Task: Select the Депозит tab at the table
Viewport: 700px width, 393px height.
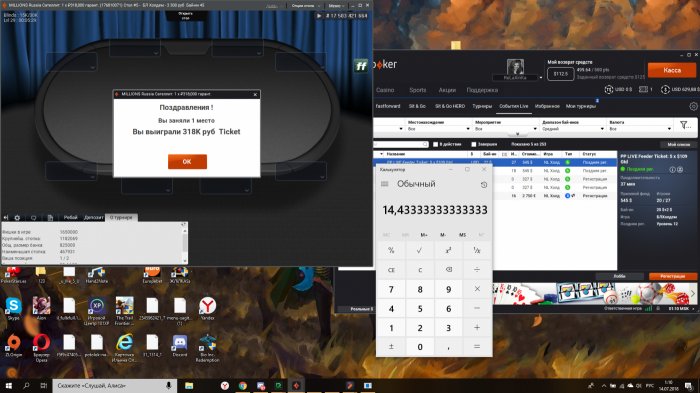Action: pos(94,217)
